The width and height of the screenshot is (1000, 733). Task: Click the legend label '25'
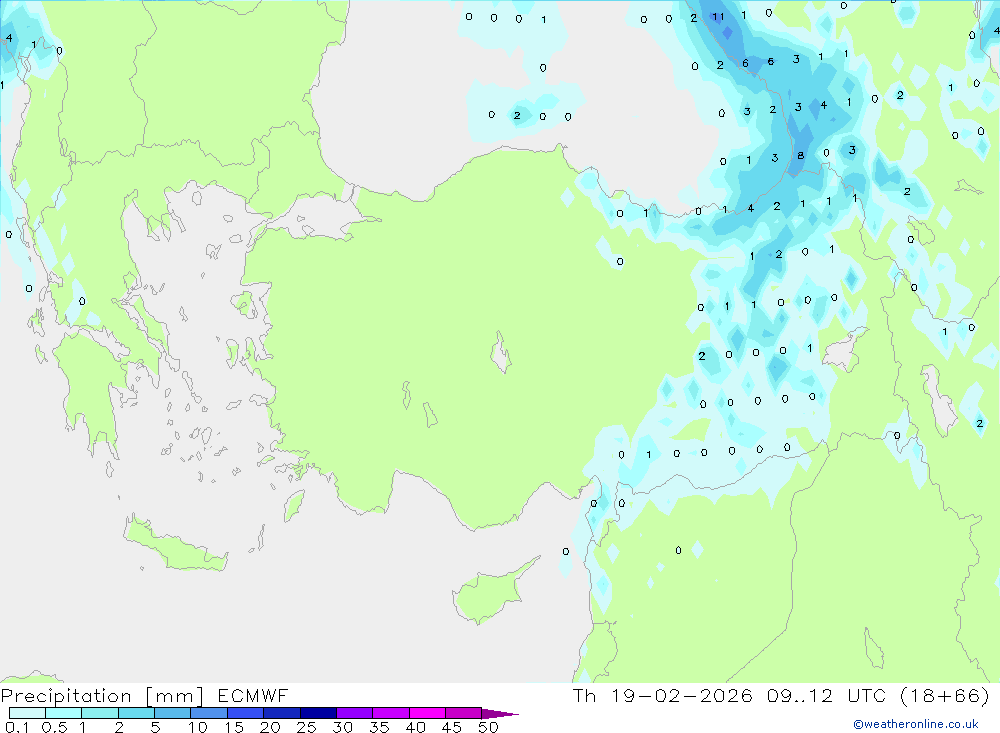pos(307,727)
